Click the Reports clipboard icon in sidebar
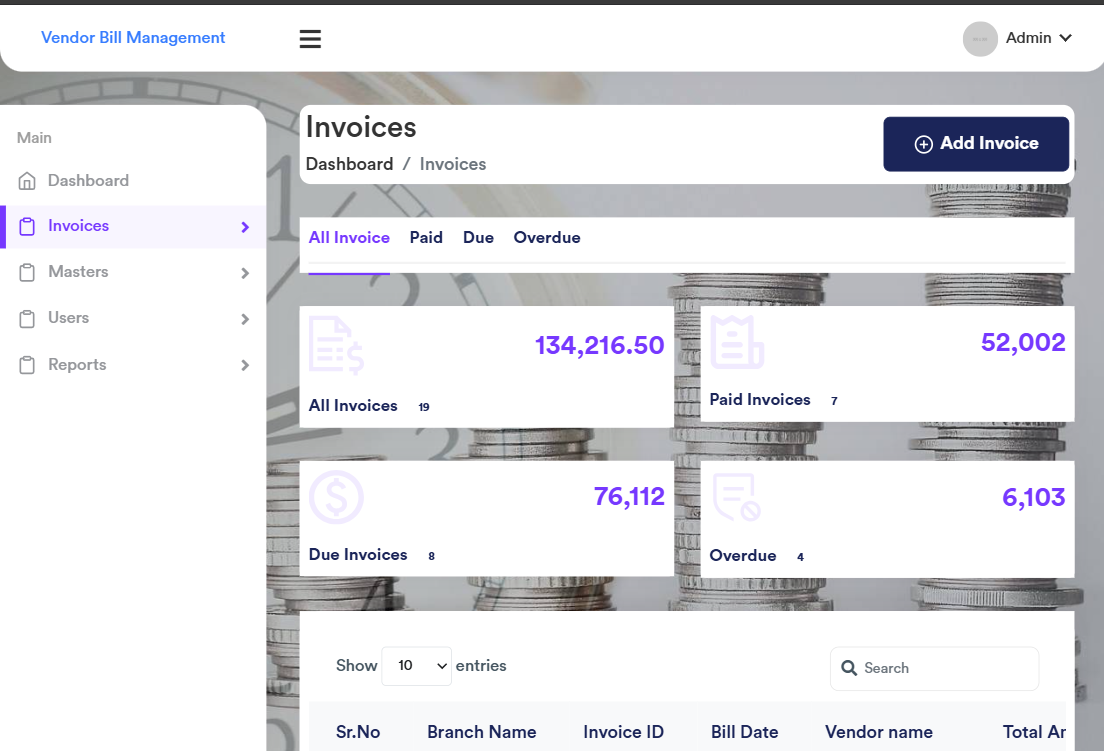 [28, 365]
